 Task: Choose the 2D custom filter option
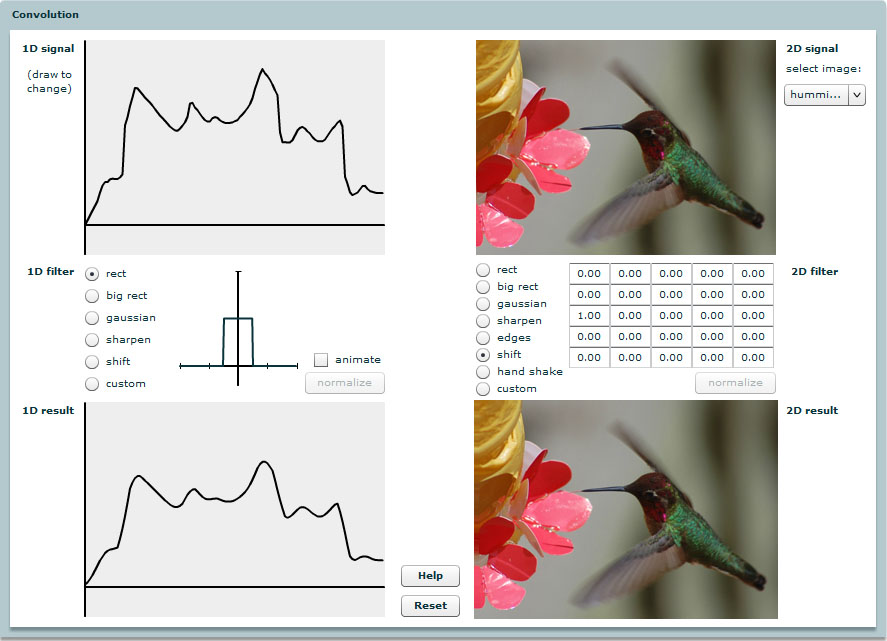coord(484,389)
